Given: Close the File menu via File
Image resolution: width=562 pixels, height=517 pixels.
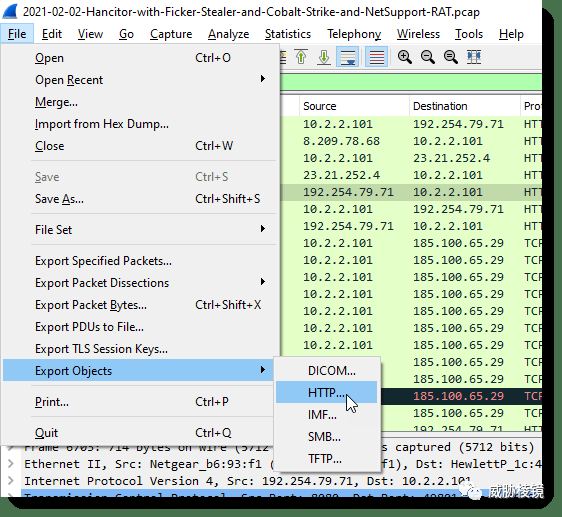Looking at the screenshot, I should [17, 34].
